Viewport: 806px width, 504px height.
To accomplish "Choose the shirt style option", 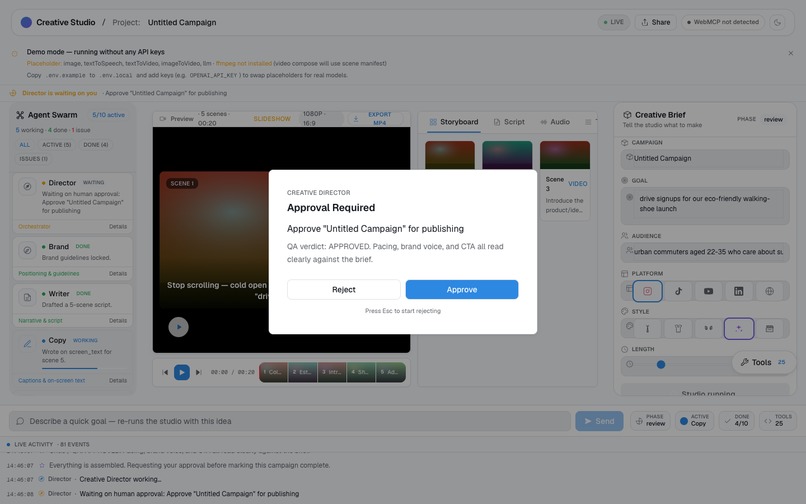I will point(678,329).
